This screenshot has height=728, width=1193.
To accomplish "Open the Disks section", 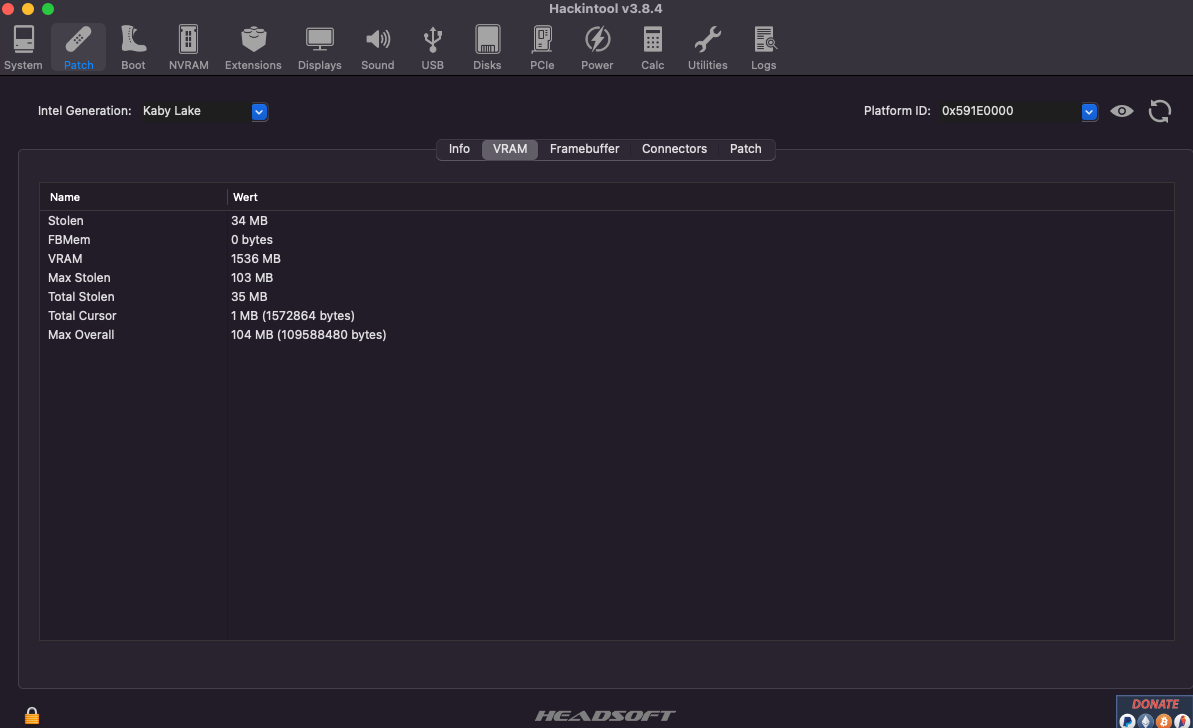I will pyautogui.click(x=487, y=48).
